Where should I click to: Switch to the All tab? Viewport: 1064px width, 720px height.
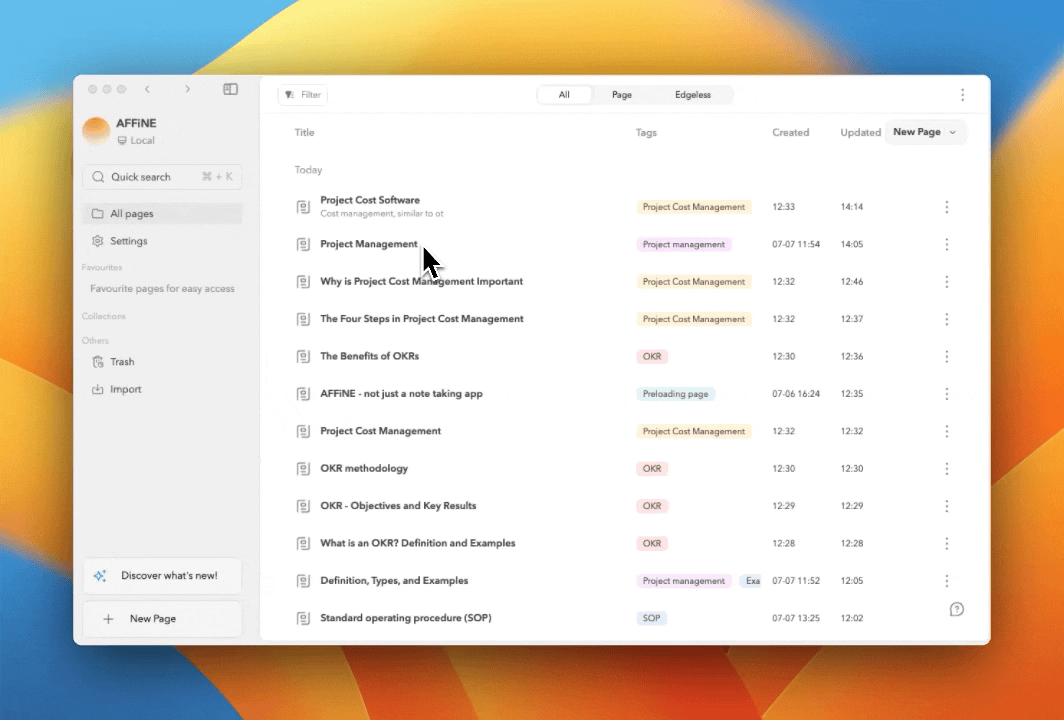[x=564, y=95]
